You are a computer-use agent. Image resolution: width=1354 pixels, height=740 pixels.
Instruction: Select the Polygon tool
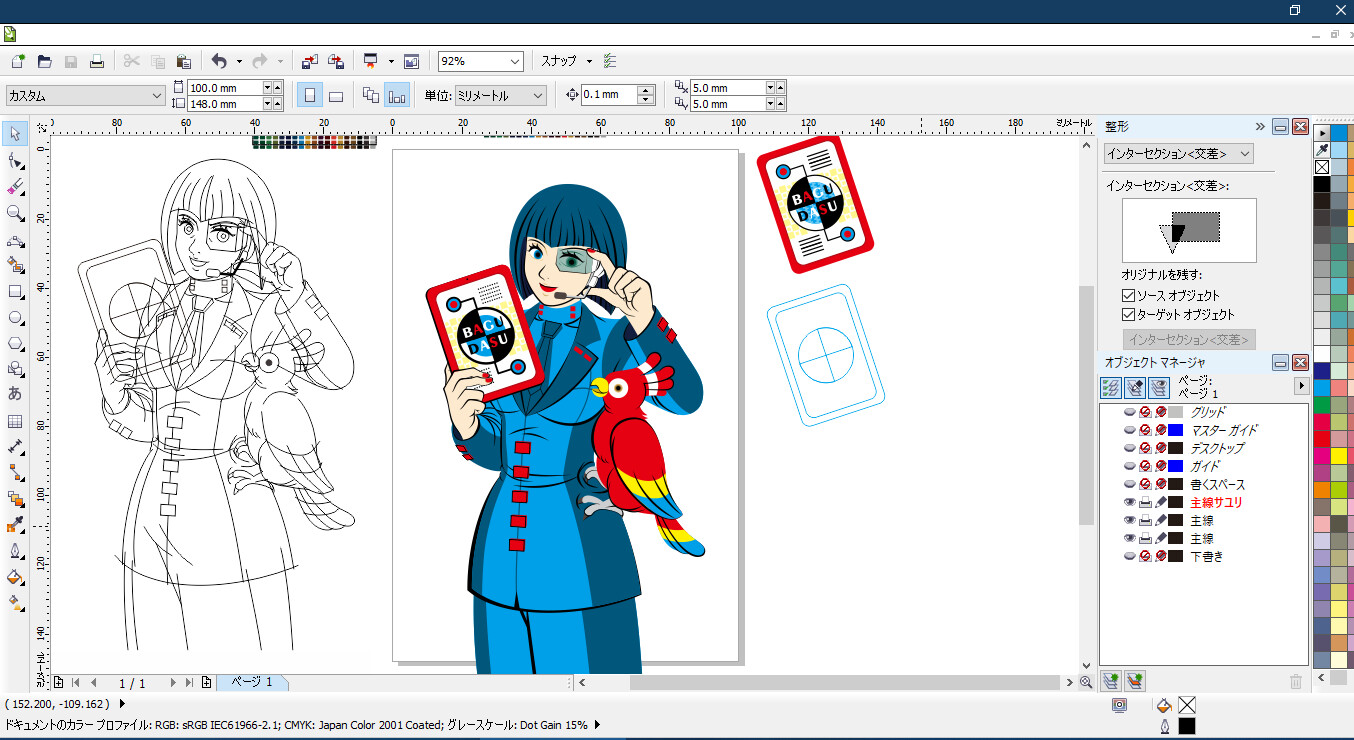[x=15, y=343]
